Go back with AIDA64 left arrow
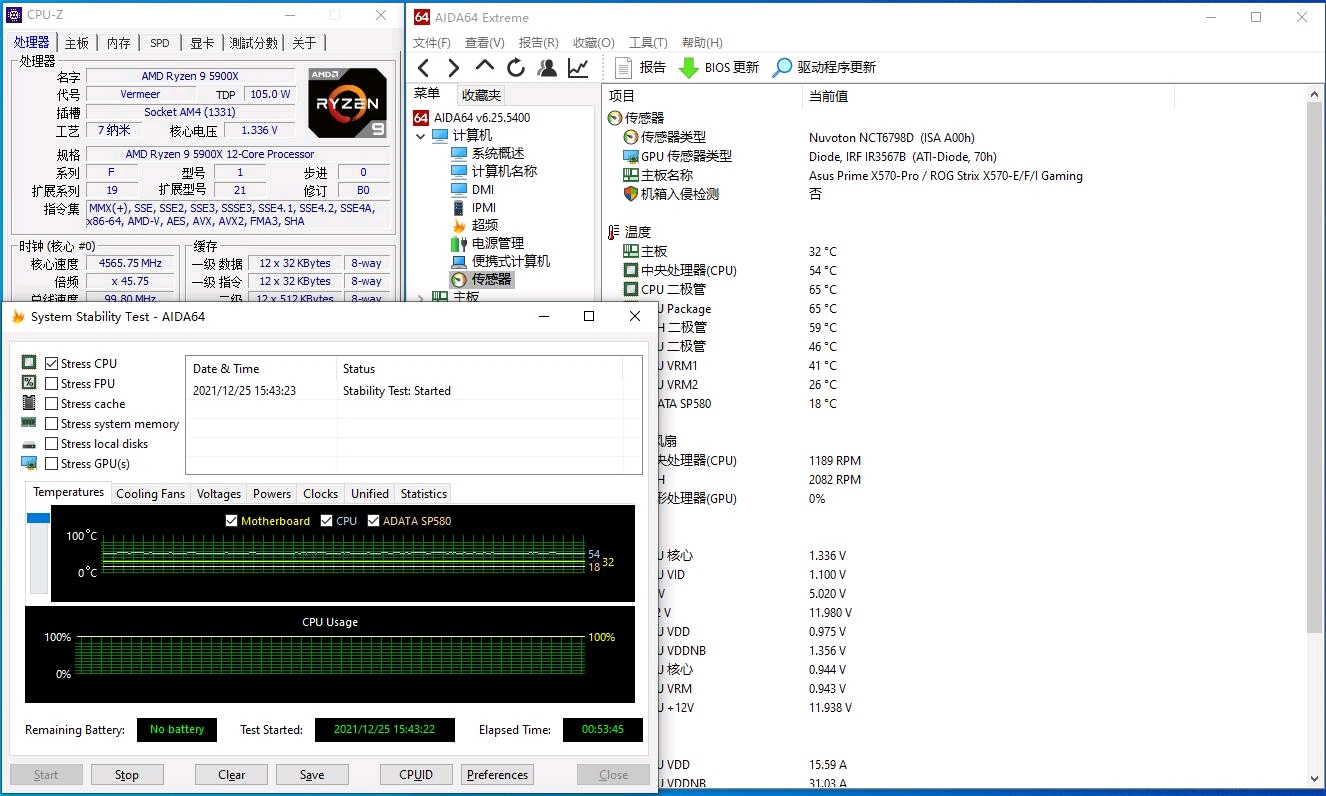This screenshot has height=796, width=1326. tap(424, 67)
